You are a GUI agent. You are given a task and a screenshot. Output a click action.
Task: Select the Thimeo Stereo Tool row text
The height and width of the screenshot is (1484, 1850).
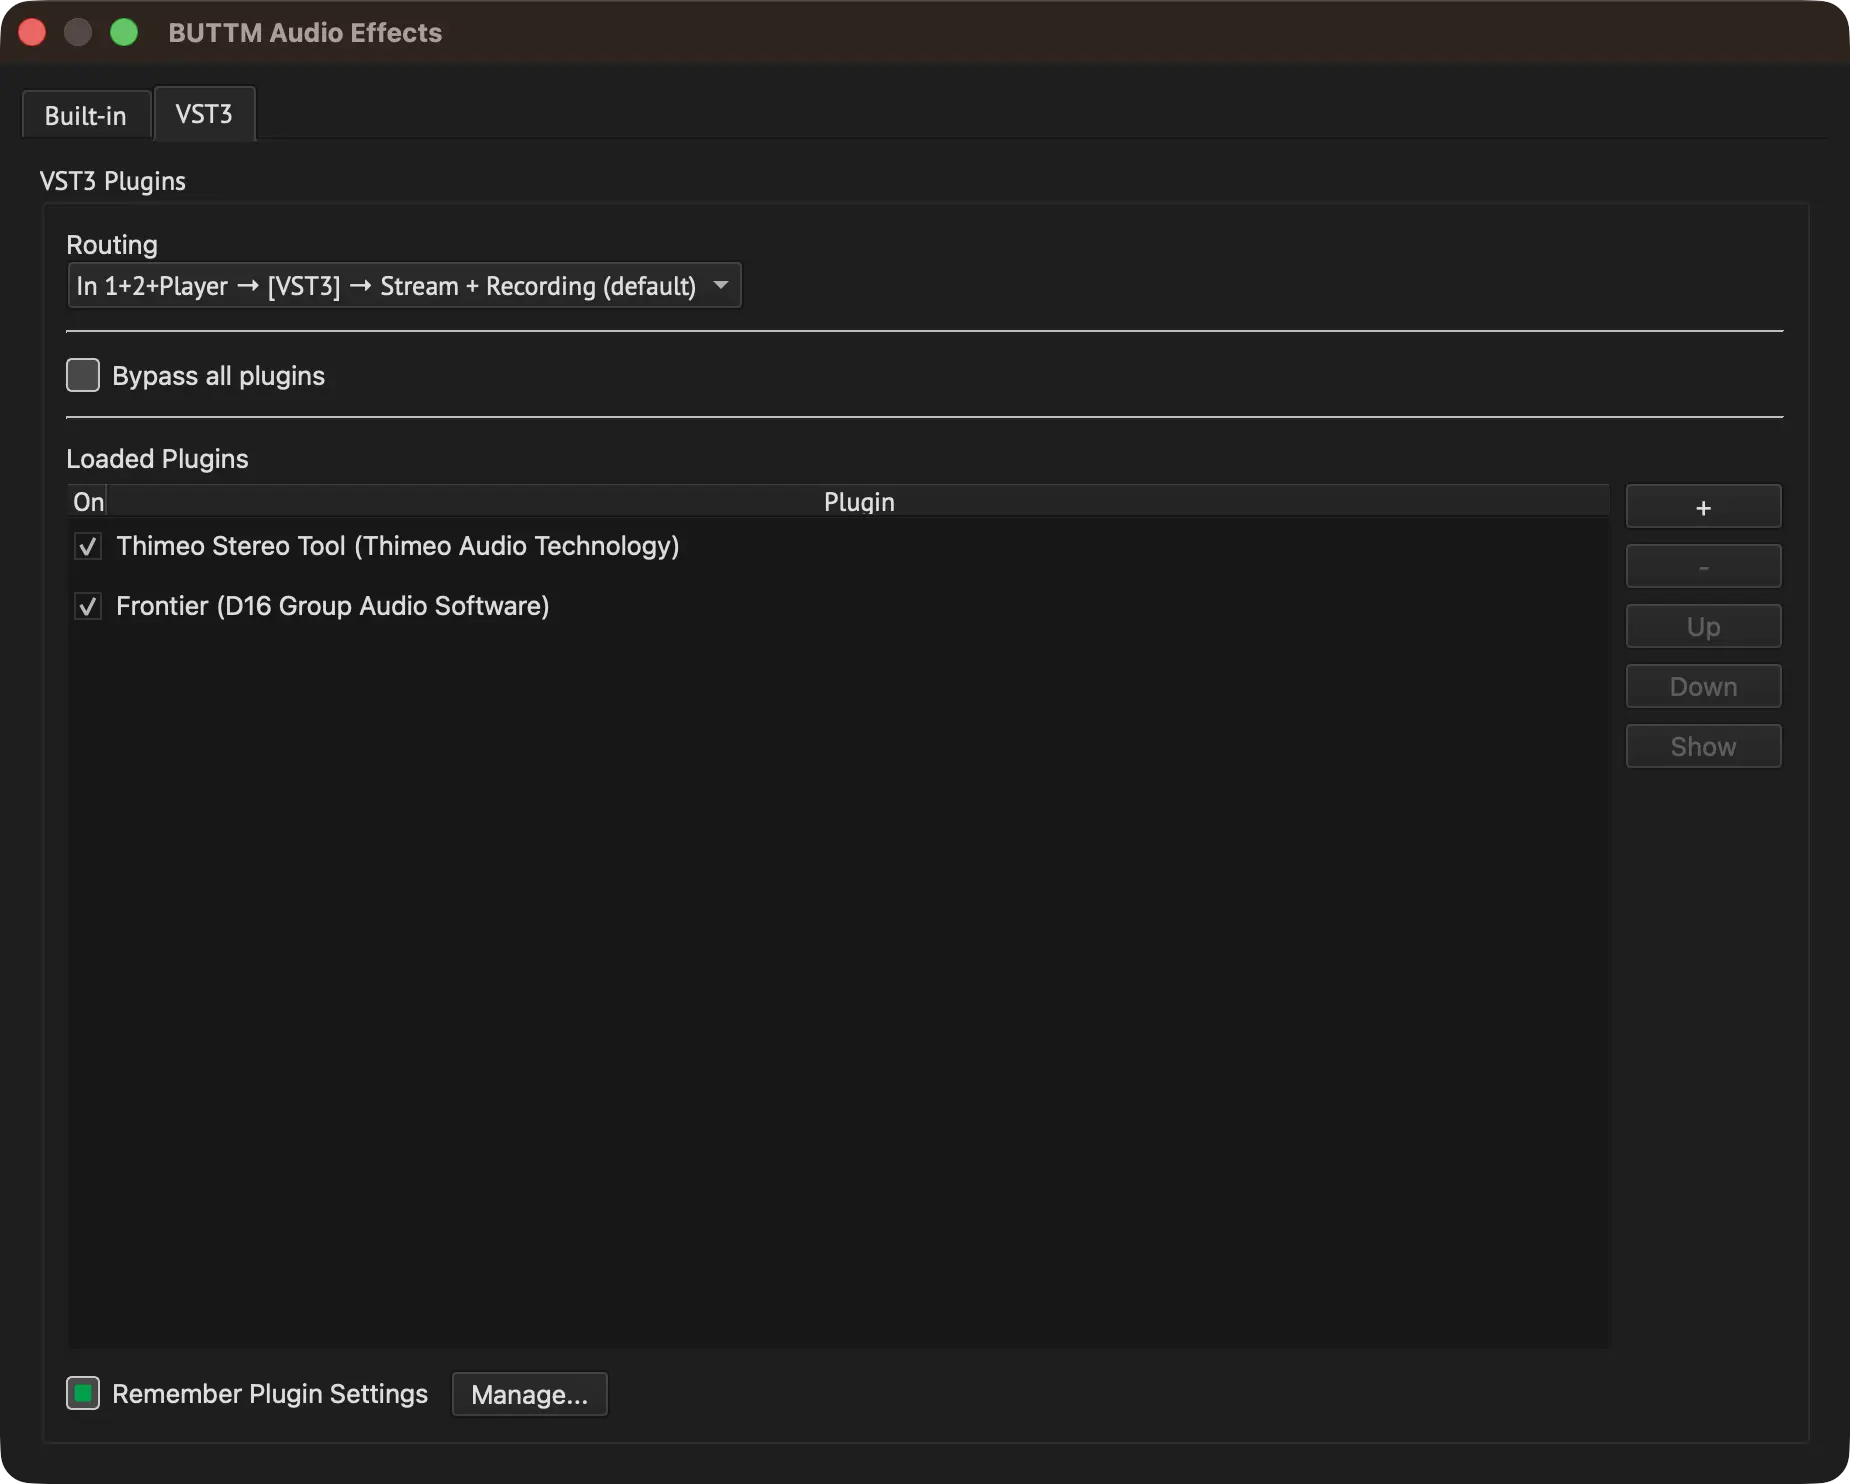pyautogui.click(x=398, y=546)
